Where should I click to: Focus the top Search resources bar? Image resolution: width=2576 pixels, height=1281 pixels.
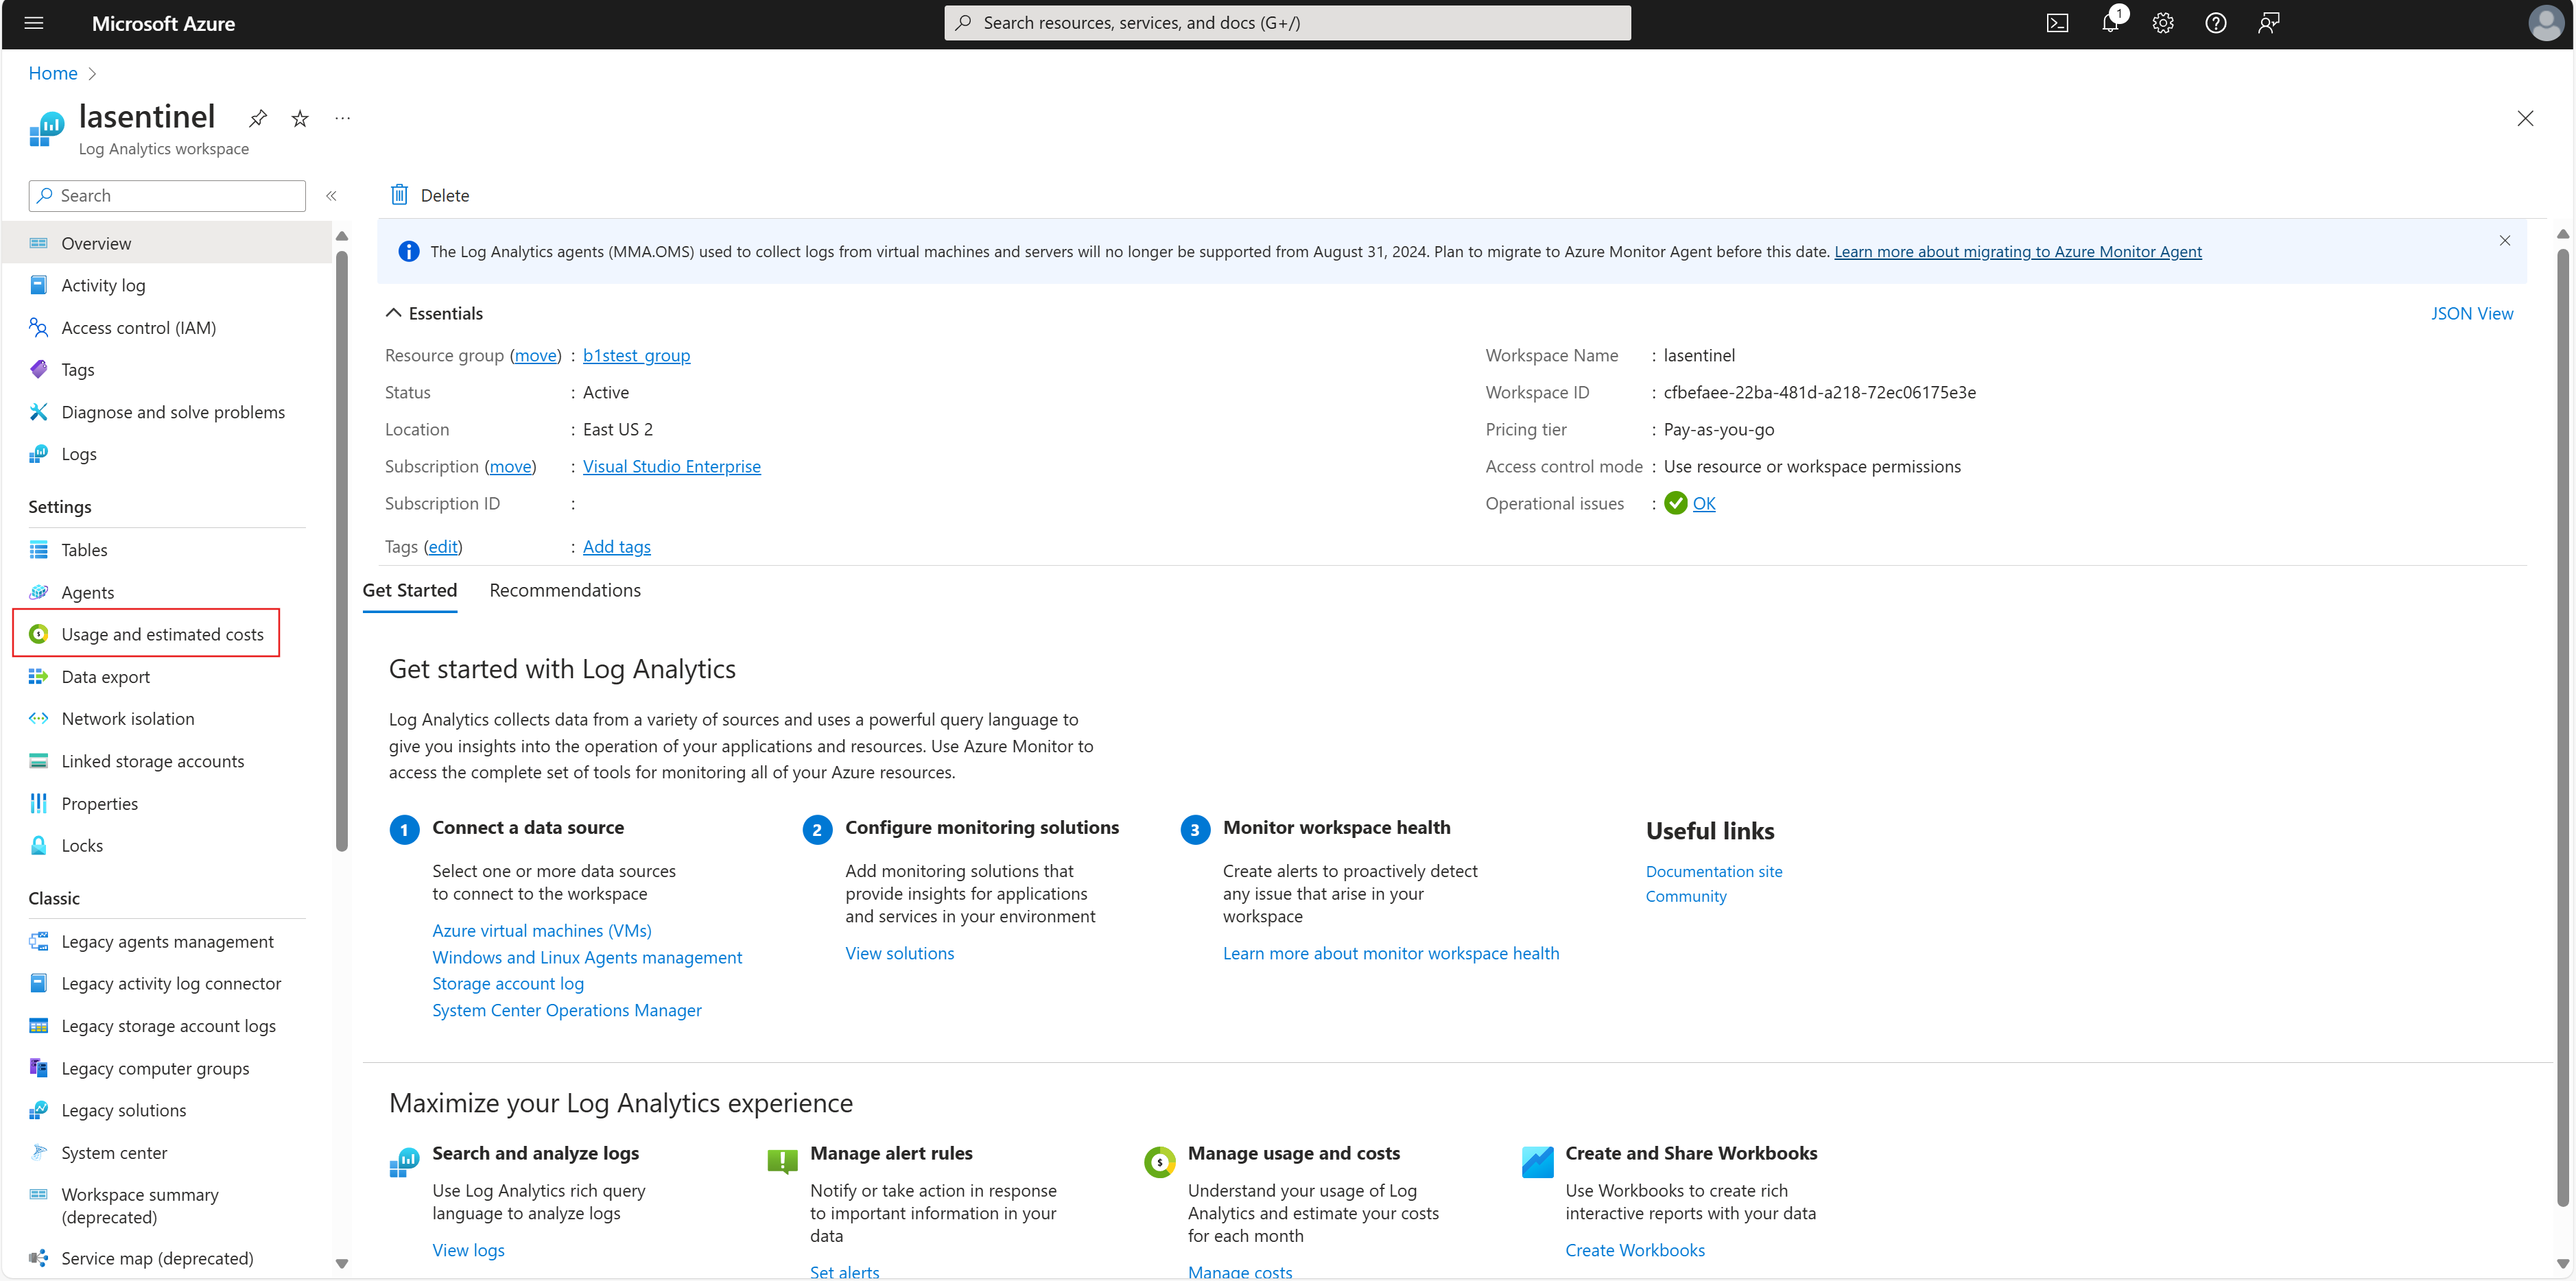(x=1287, y=23)
